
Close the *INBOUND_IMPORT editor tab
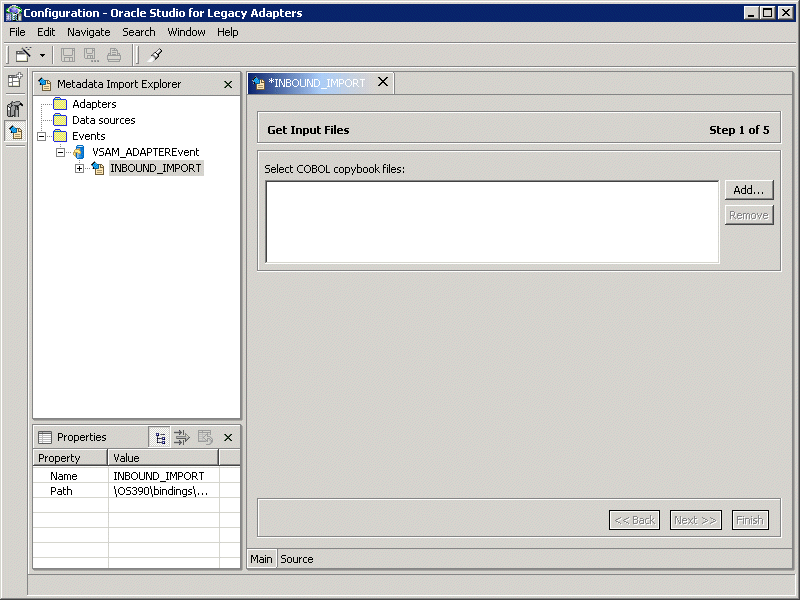[x=383, y=82]
